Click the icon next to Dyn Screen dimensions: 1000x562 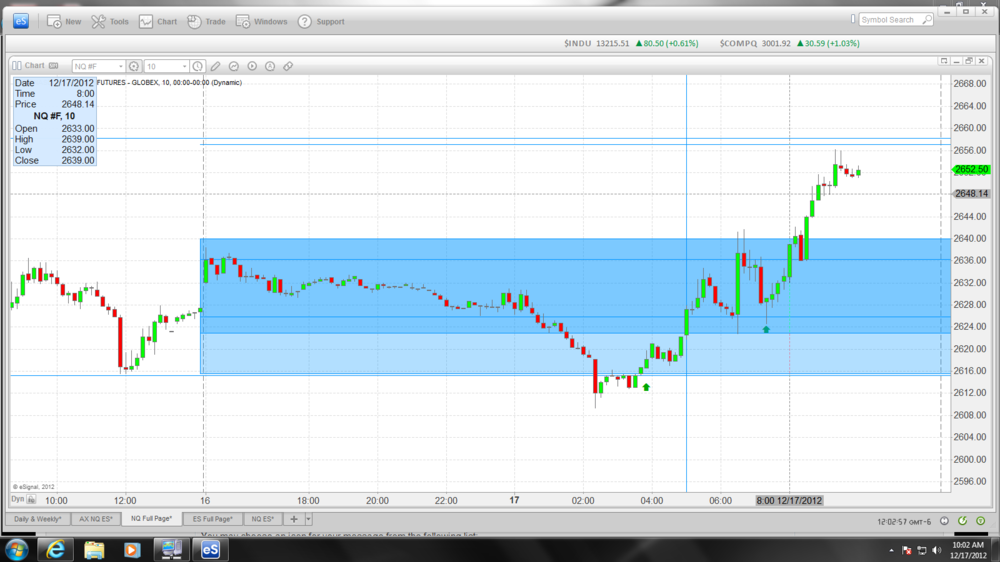(x=31, y=500)
